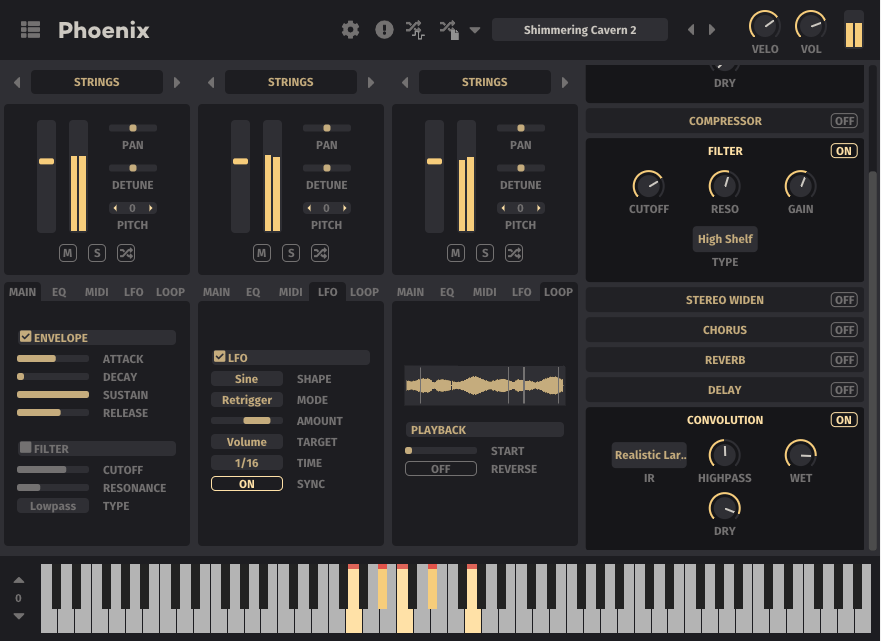Open the LOOP tab on the third layer
The width and height of the screenshot is (881, 641).
(558, 292)
